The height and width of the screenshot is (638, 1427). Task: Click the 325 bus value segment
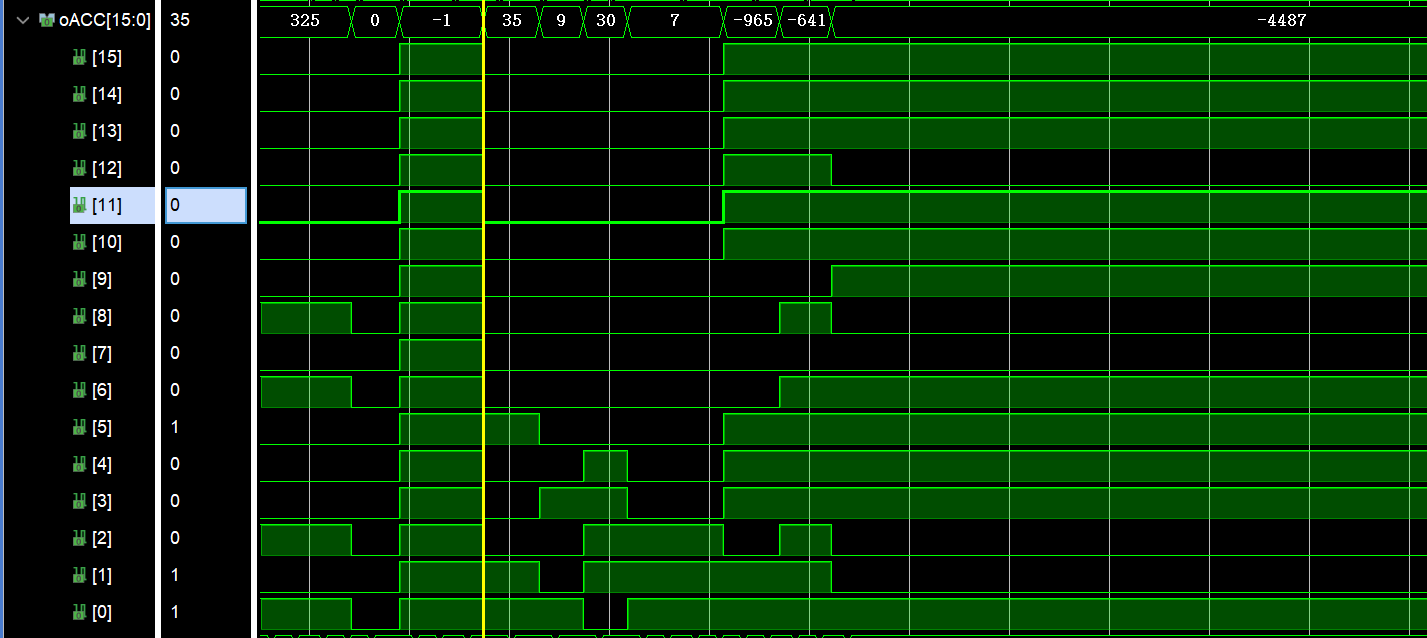pos(304,21)
